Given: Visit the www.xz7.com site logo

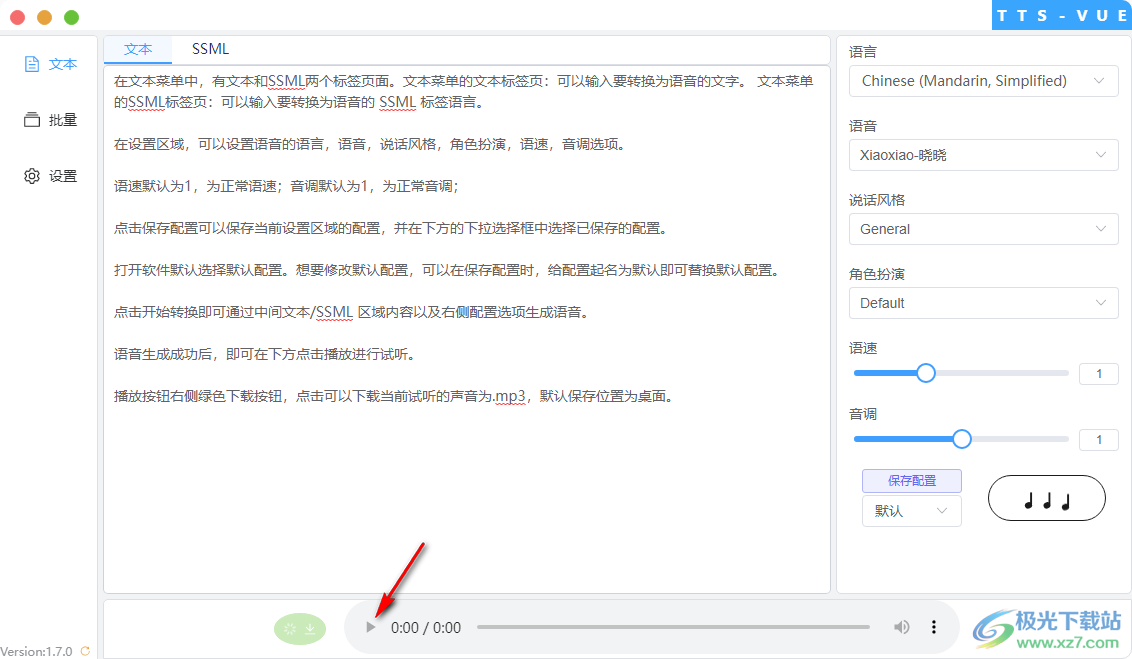Looking at the screenshot, I should [1060, 627].
